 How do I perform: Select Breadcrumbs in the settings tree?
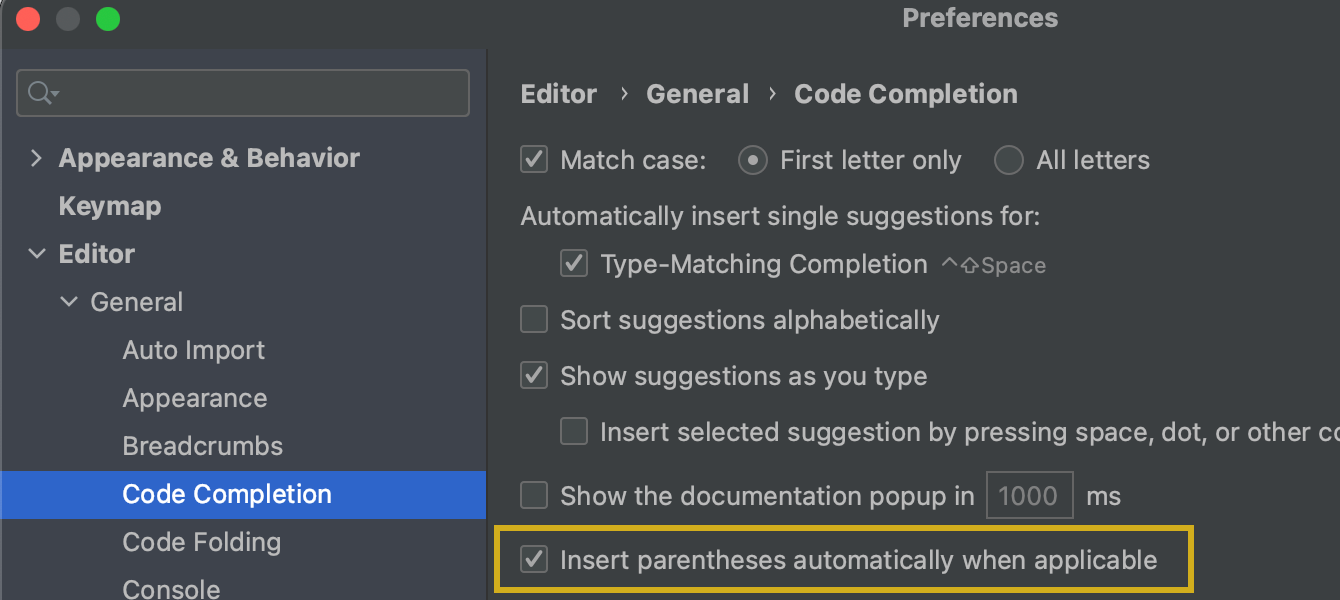(x=203, y=446)
